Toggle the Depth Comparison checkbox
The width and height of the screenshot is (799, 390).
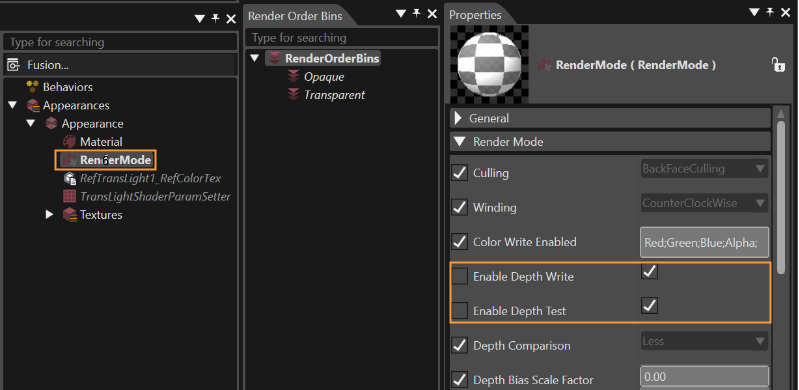click(460, 345)
